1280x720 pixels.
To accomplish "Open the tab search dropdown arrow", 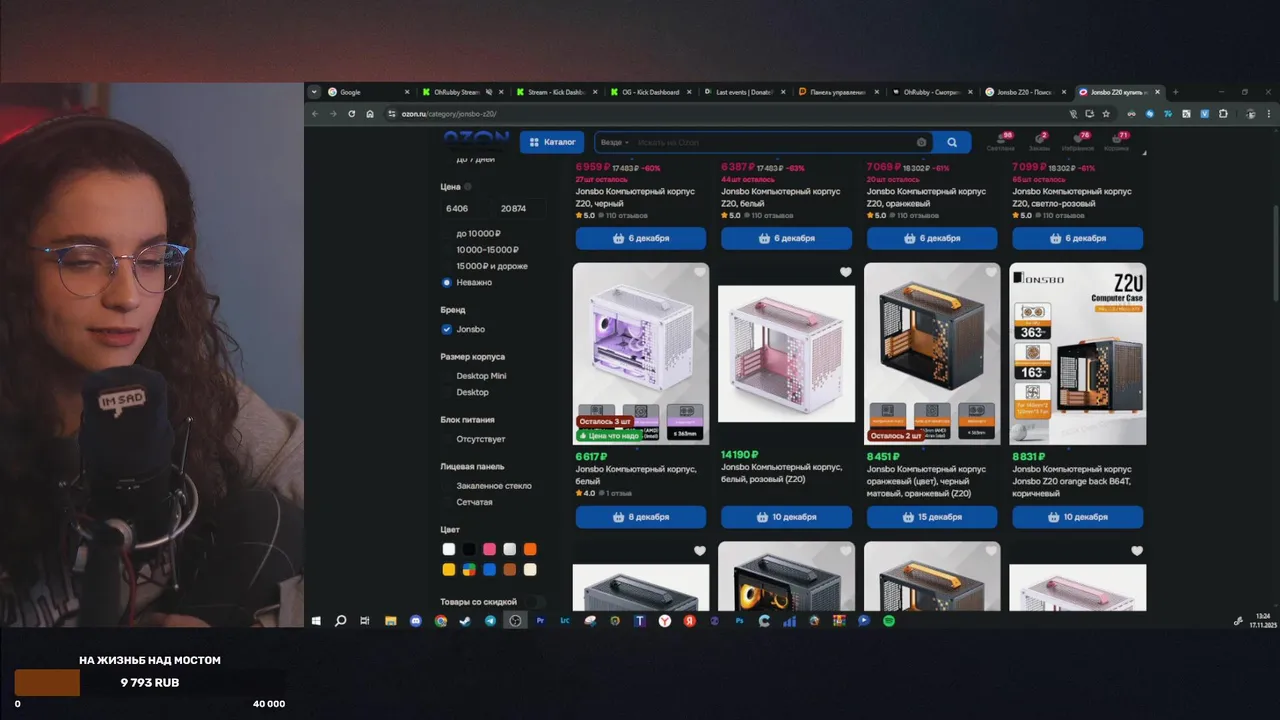I will coord(314,92).
